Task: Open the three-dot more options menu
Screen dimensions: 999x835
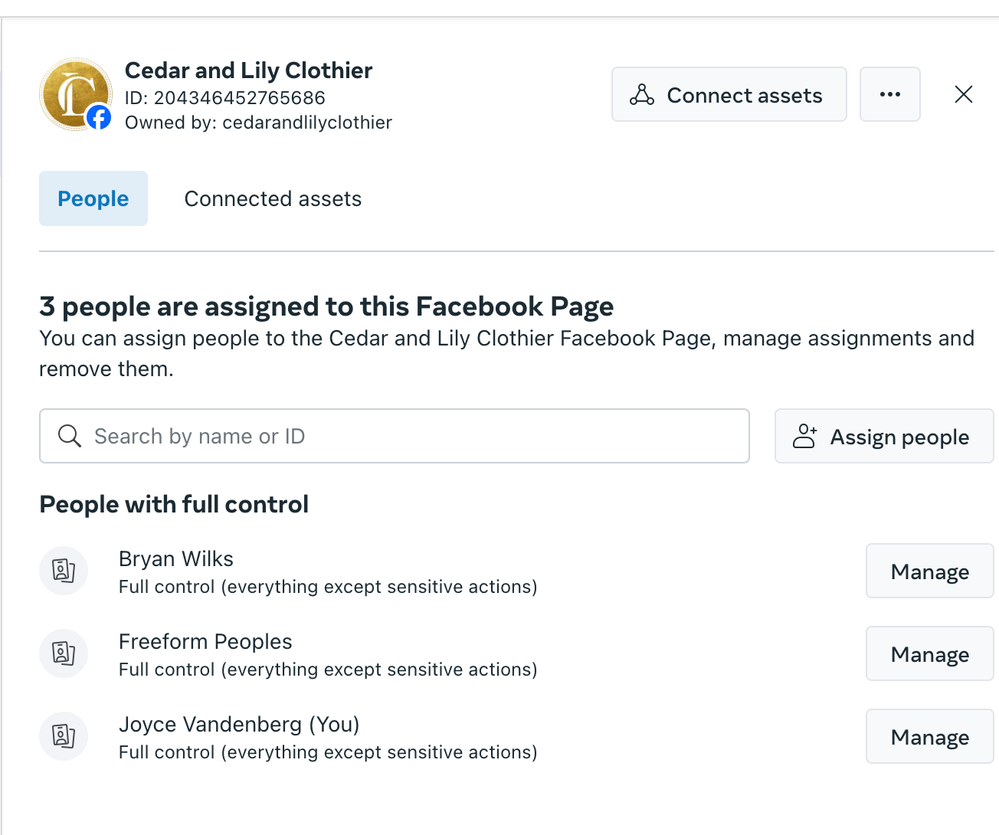Action: tap(890, 95)
